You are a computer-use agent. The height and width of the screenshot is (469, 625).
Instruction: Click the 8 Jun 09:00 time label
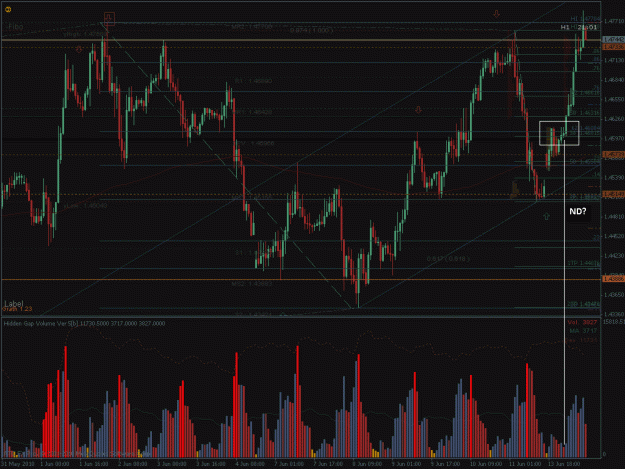pos(367,464)
